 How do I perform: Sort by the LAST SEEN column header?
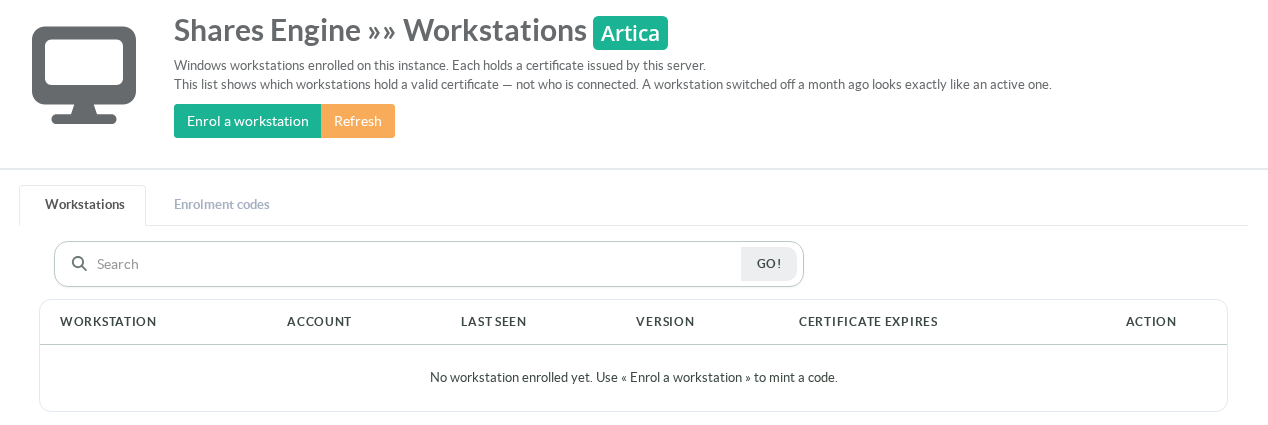[x=494, y=322]
